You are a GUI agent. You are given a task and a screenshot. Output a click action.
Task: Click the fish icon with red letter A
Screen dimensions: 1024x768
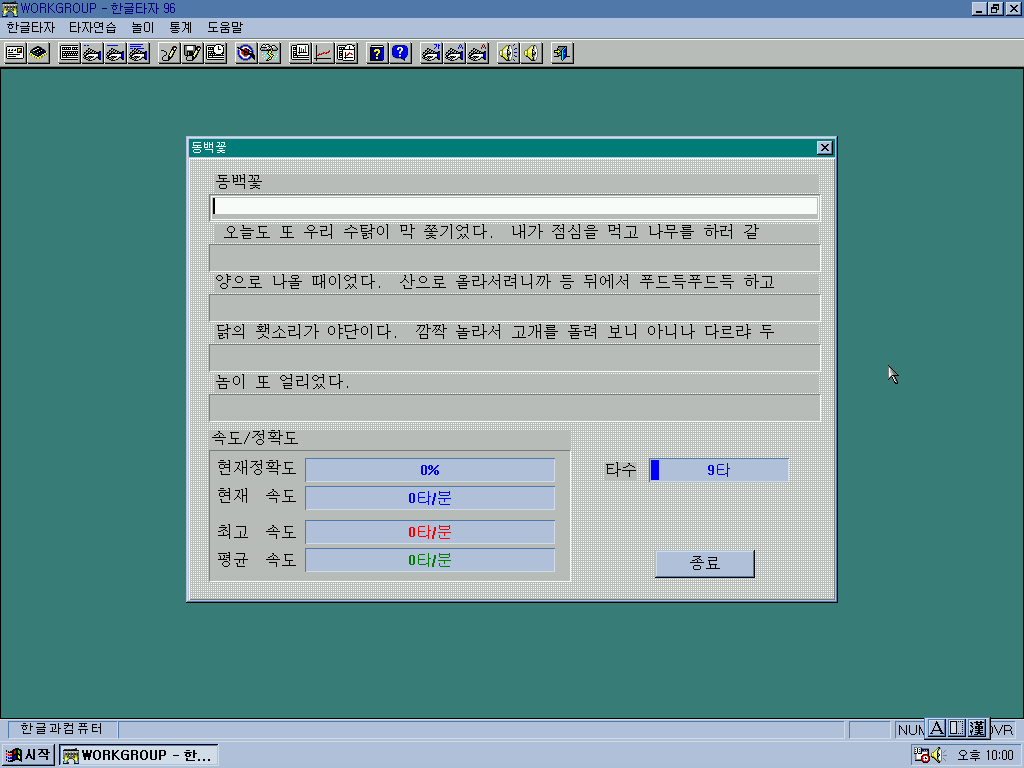coord(477,53)
